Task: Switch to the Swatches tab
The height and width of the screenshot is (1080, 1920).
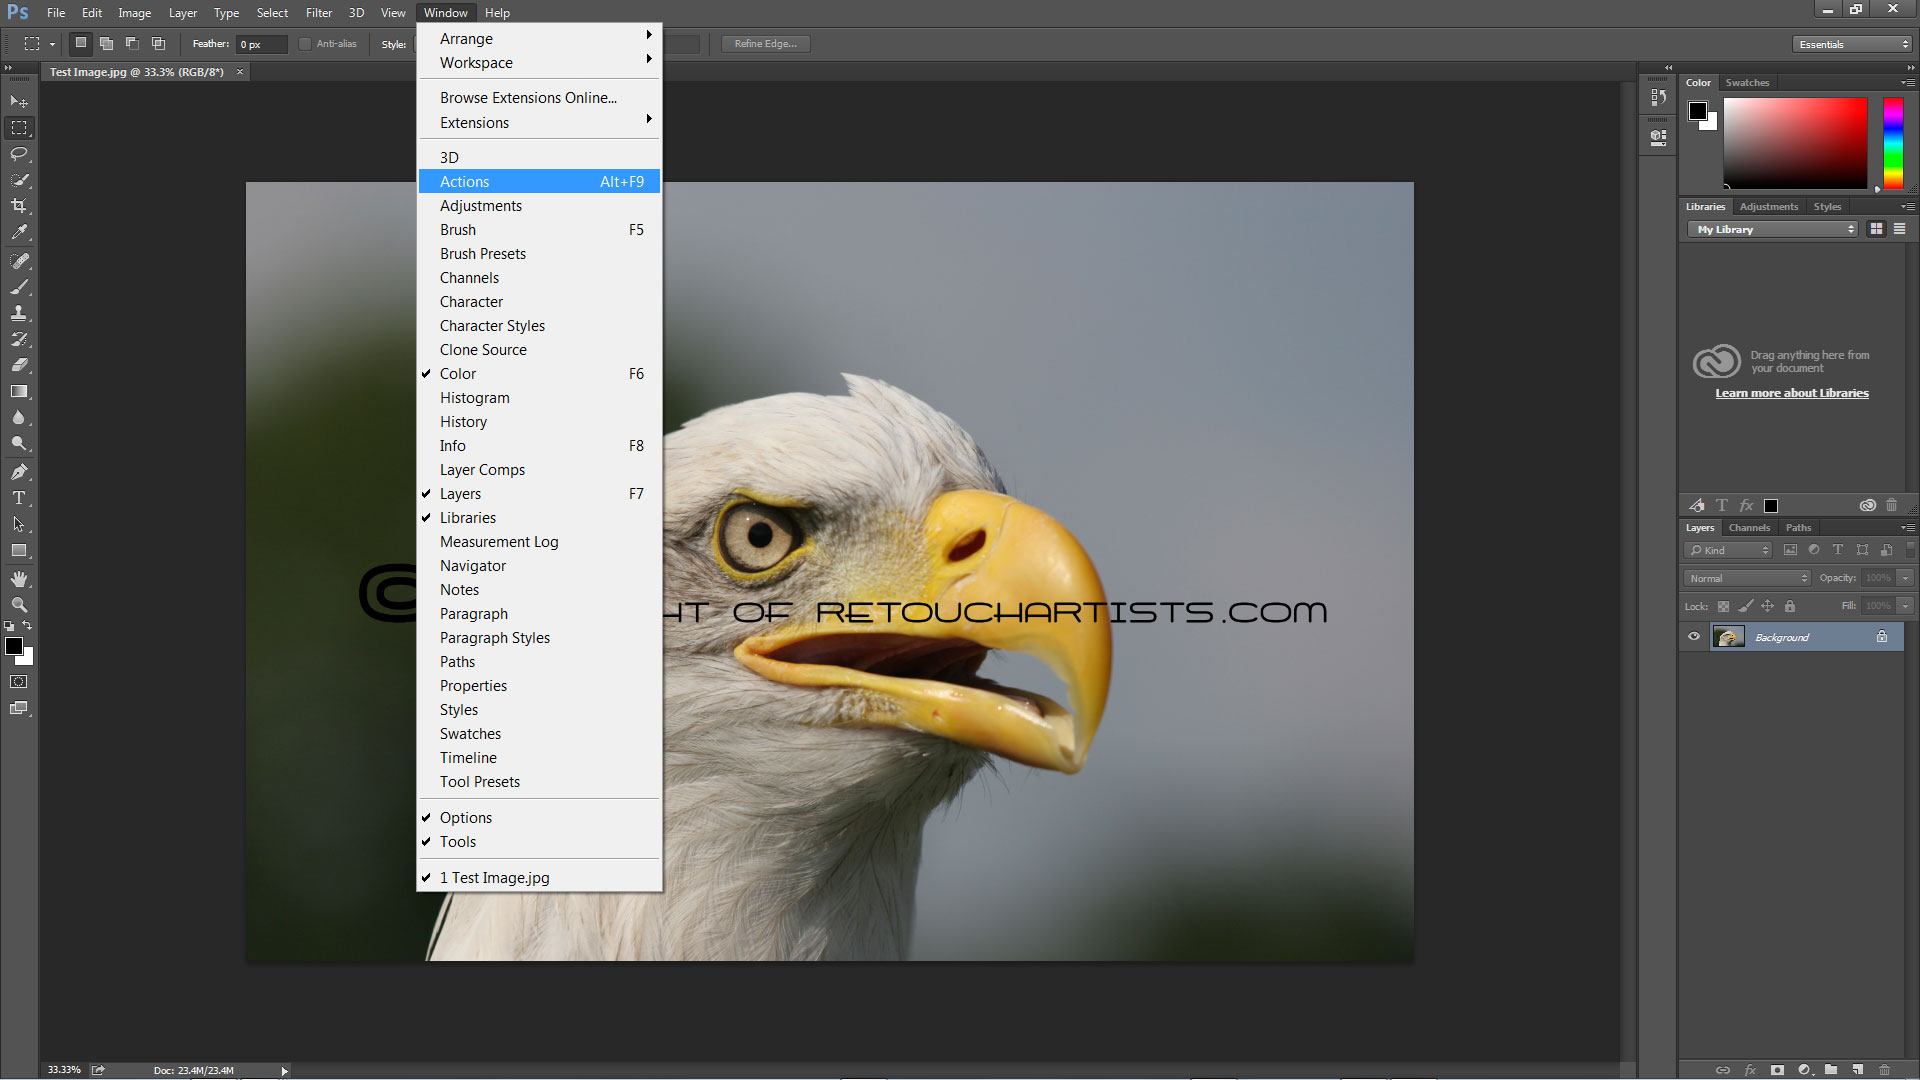Action: coord(1747,83)
